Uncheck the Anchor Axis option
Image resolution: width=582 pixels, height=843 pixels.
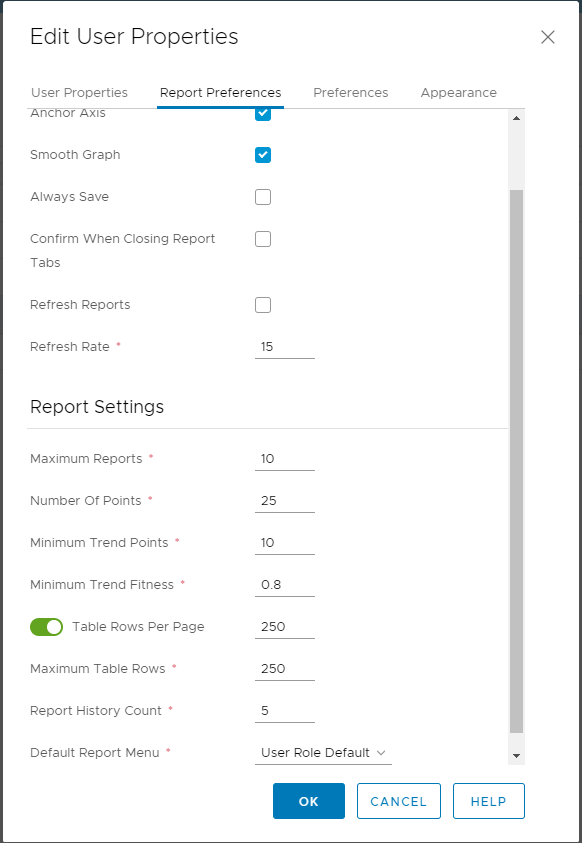click(x=263, y=113)
